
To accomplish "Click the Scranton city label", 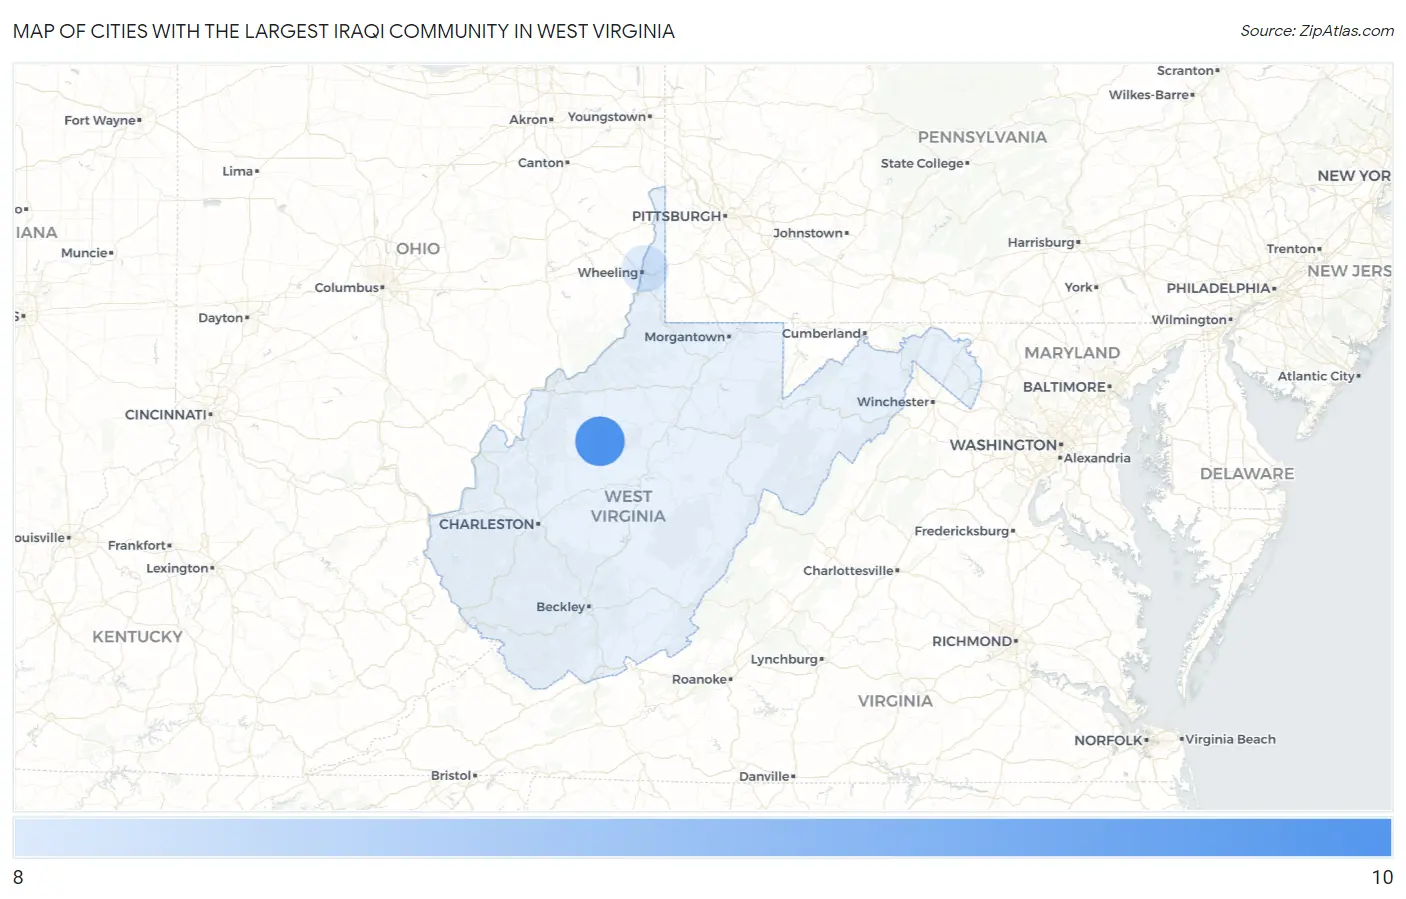I will (1186, 71).
